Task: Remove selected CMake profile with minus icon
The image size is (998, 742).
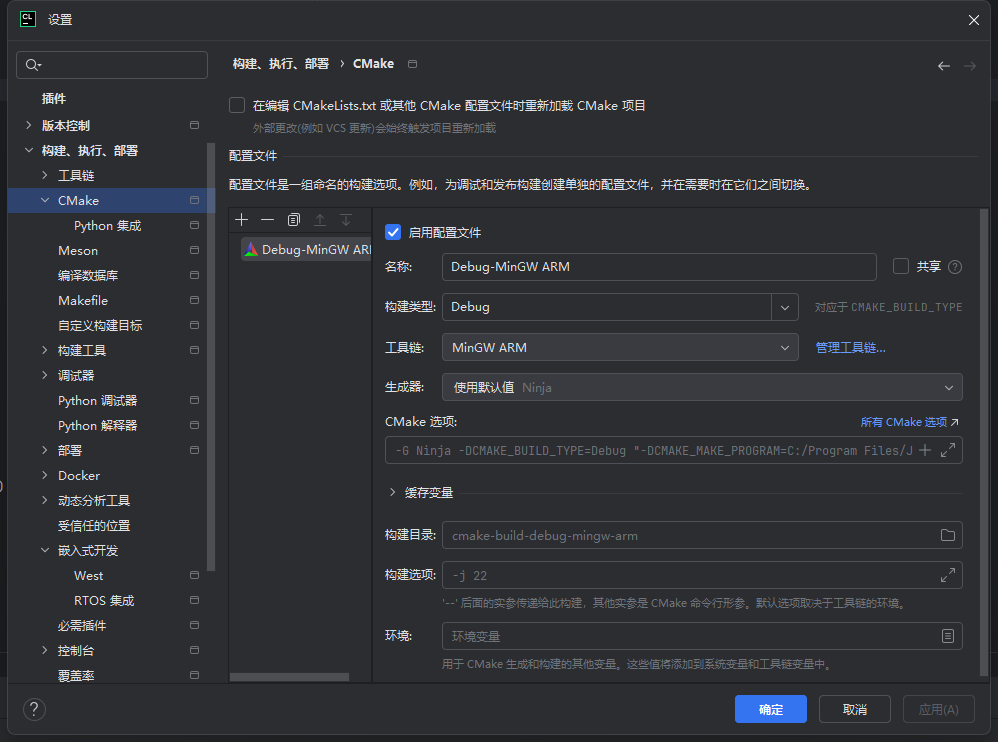Action: point(267,220)
